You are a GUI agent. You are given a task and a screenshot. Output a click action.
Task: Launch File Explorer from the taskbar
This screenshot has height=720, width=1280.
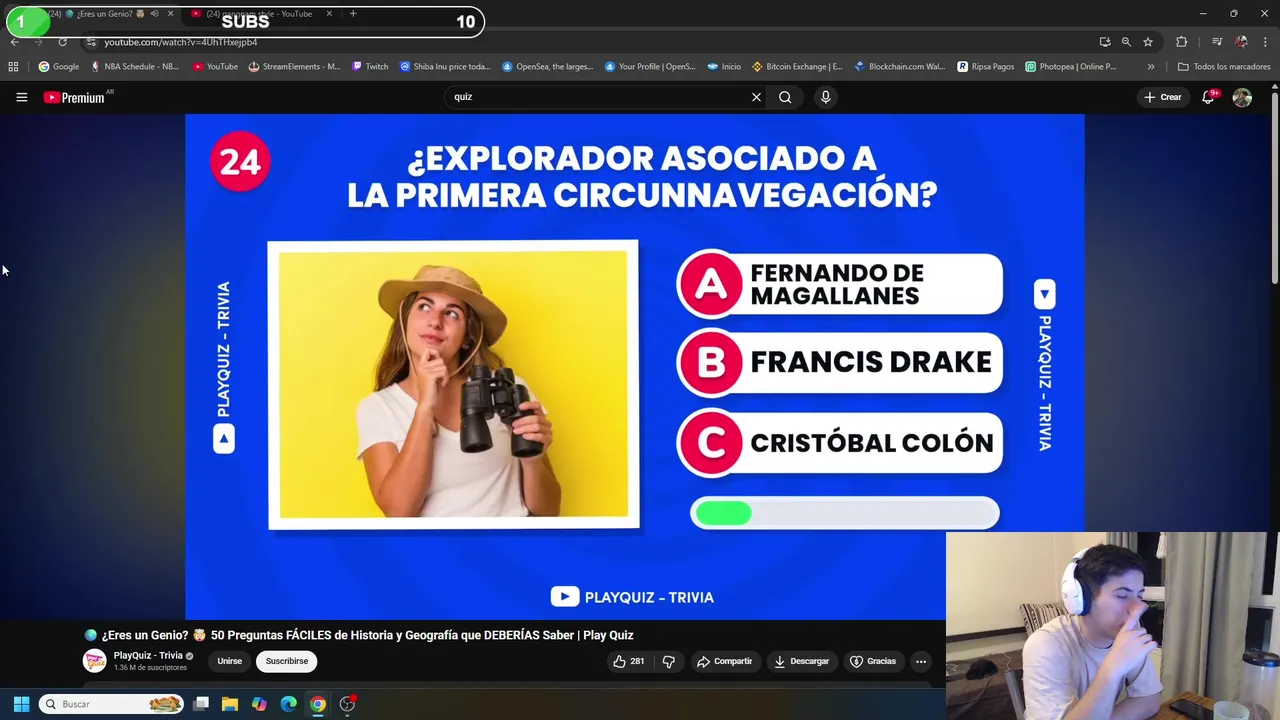230,704
